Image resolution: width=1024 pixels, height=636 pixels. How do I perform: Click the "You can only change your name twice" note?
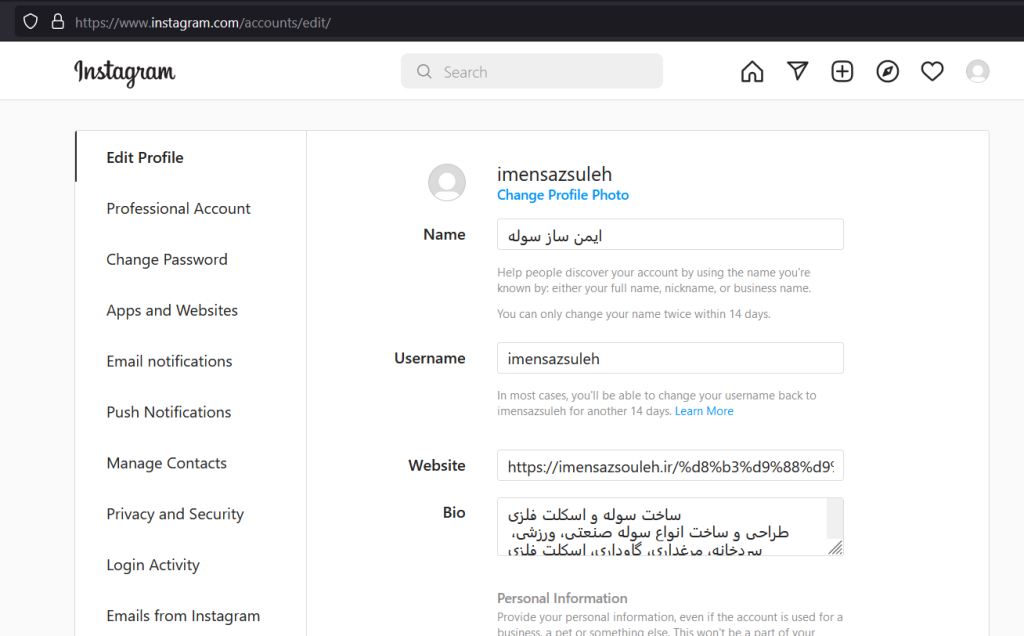click(633, 314)
